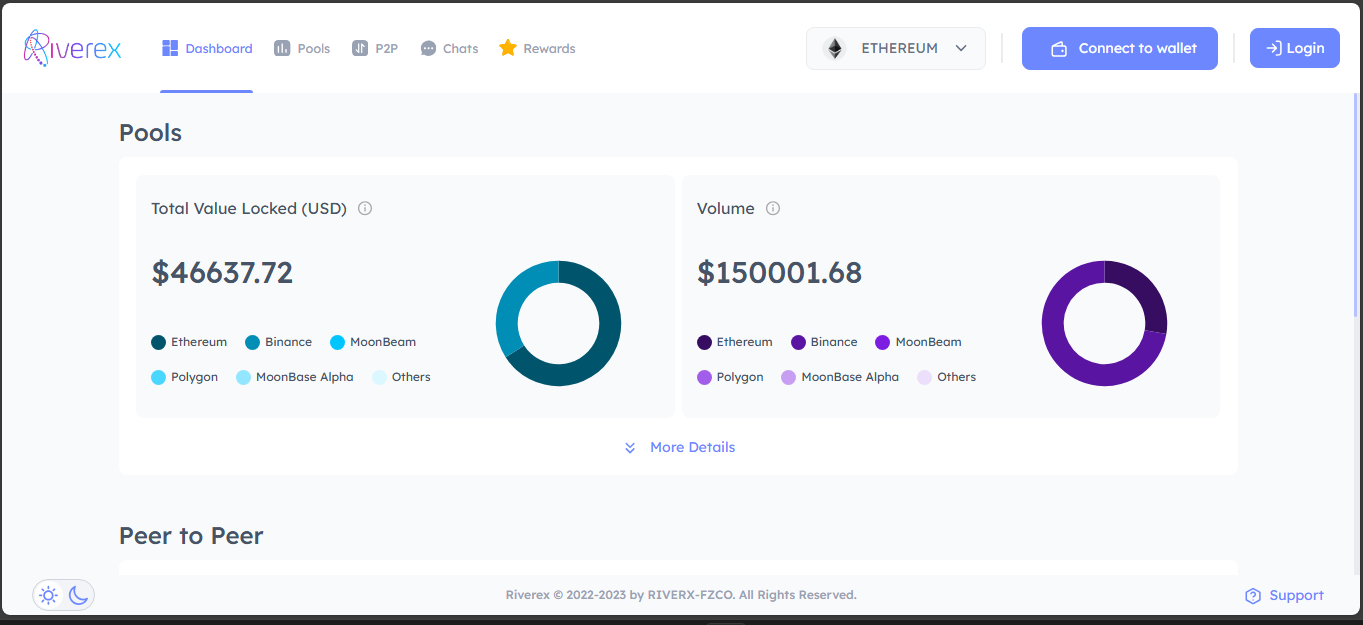Image resolution: width=1363 pixels, height=625 pixels.
Task: Click the double chevron beside More Details
Action: tap(630, 448)
